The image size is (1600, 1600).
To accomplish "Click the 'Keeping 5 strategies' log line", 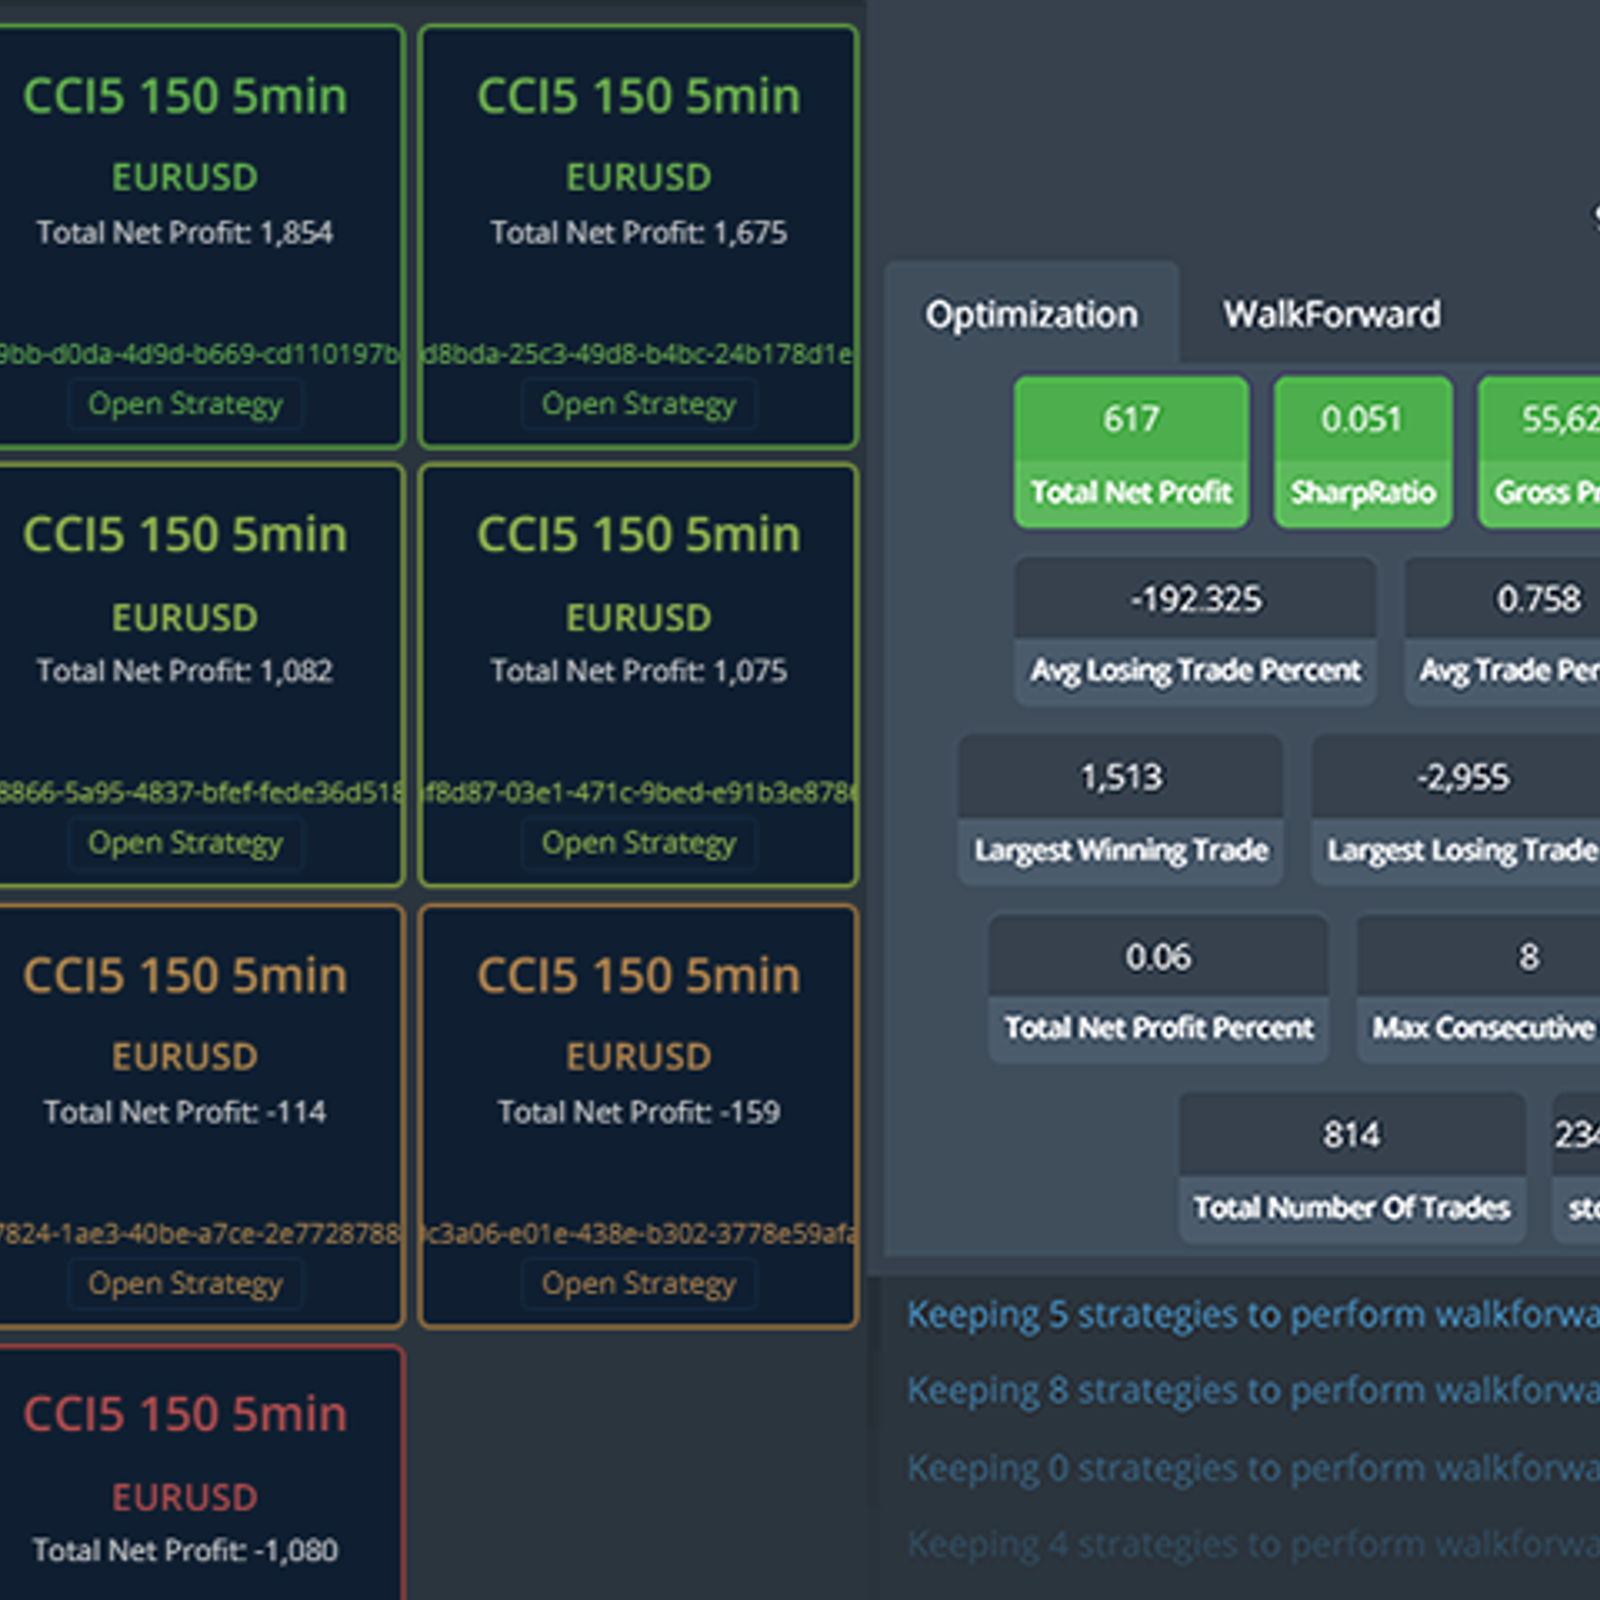I will click(x=1253, y=1314).
